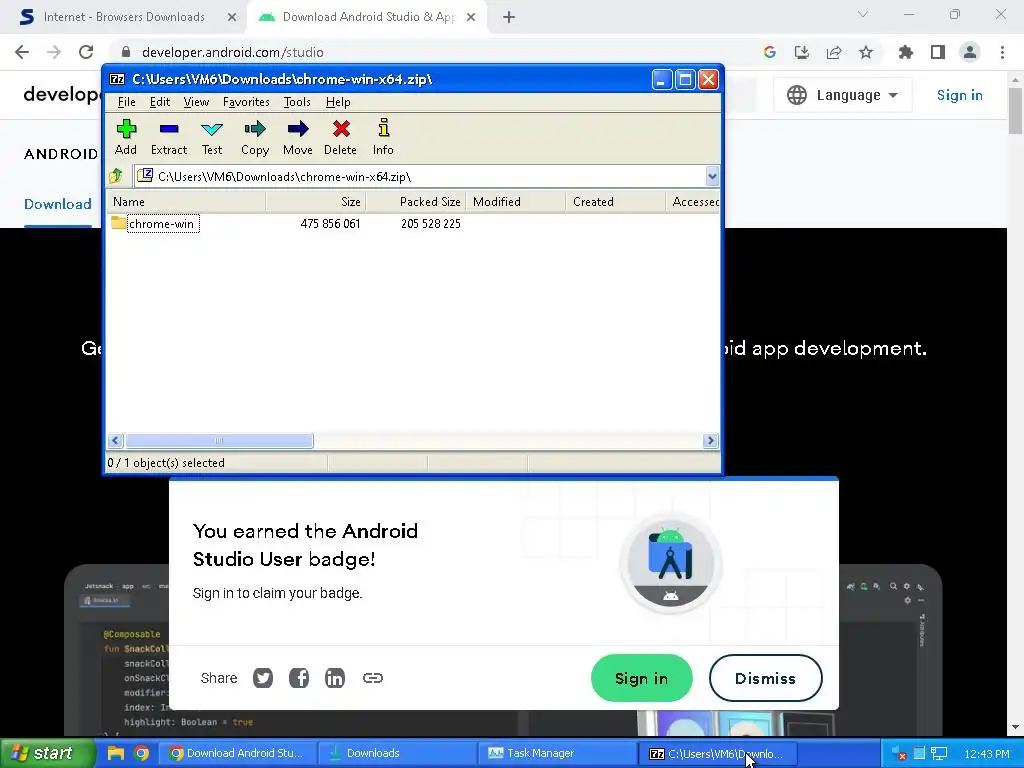Click the web page vertical scrollbar thumb
This screenshot has width=1024, height=768.
pos(1015,110)
